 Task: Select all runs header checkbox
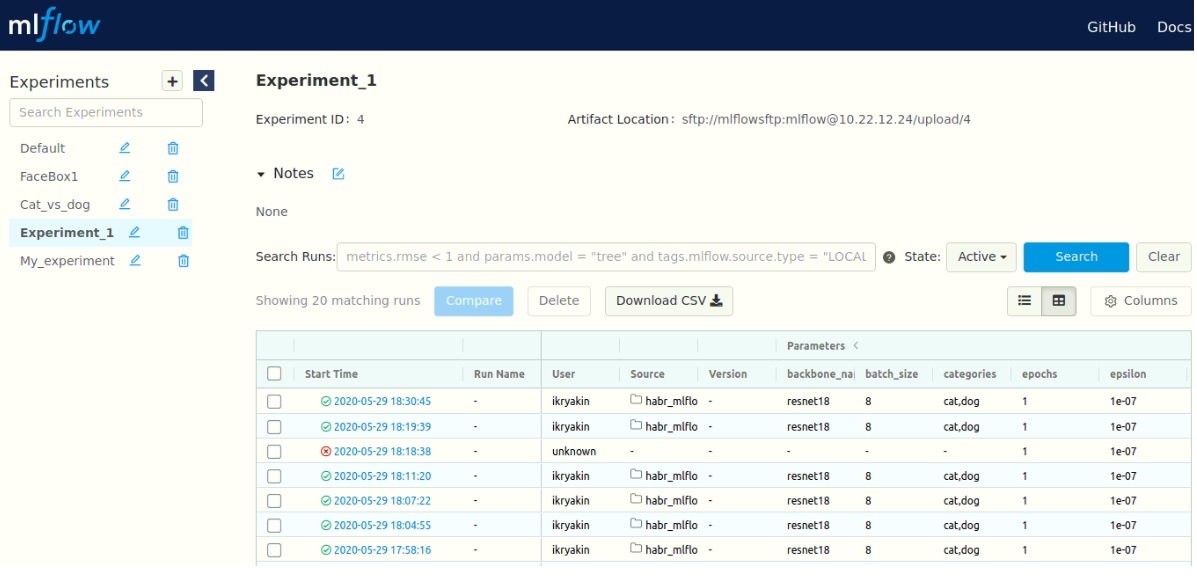[274, 373]
